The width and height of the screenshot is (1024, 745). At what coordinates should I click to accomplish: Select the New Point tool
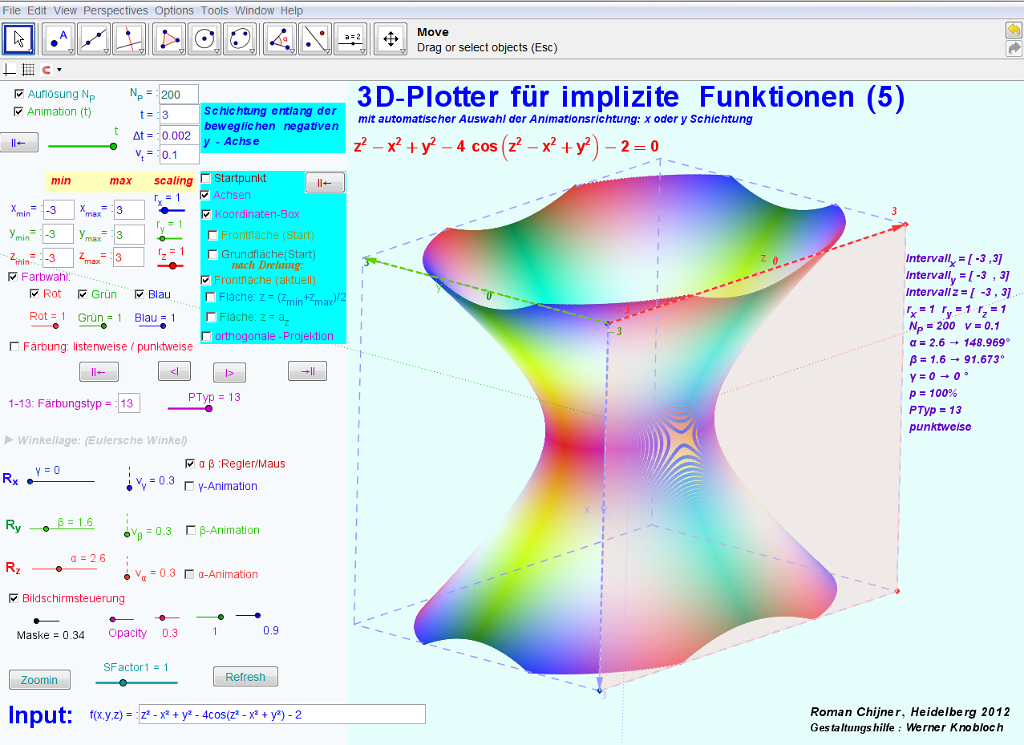(58, 39)
